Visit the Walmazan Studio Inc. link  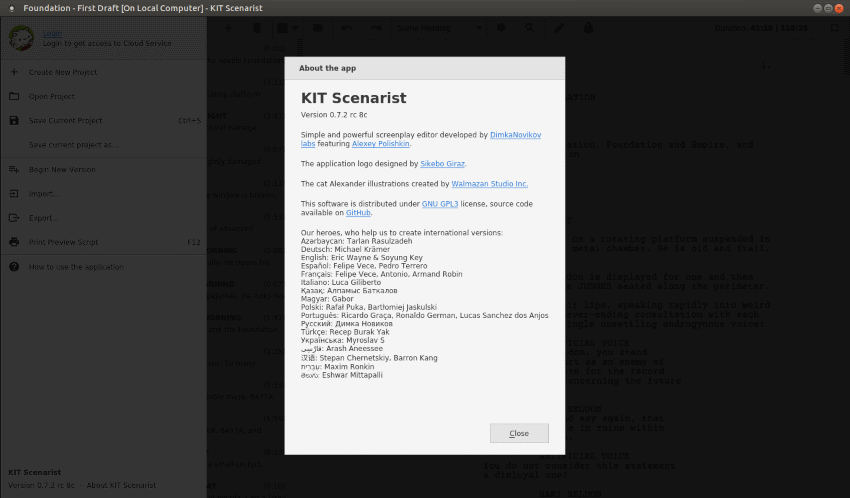(x=489, y=184)
